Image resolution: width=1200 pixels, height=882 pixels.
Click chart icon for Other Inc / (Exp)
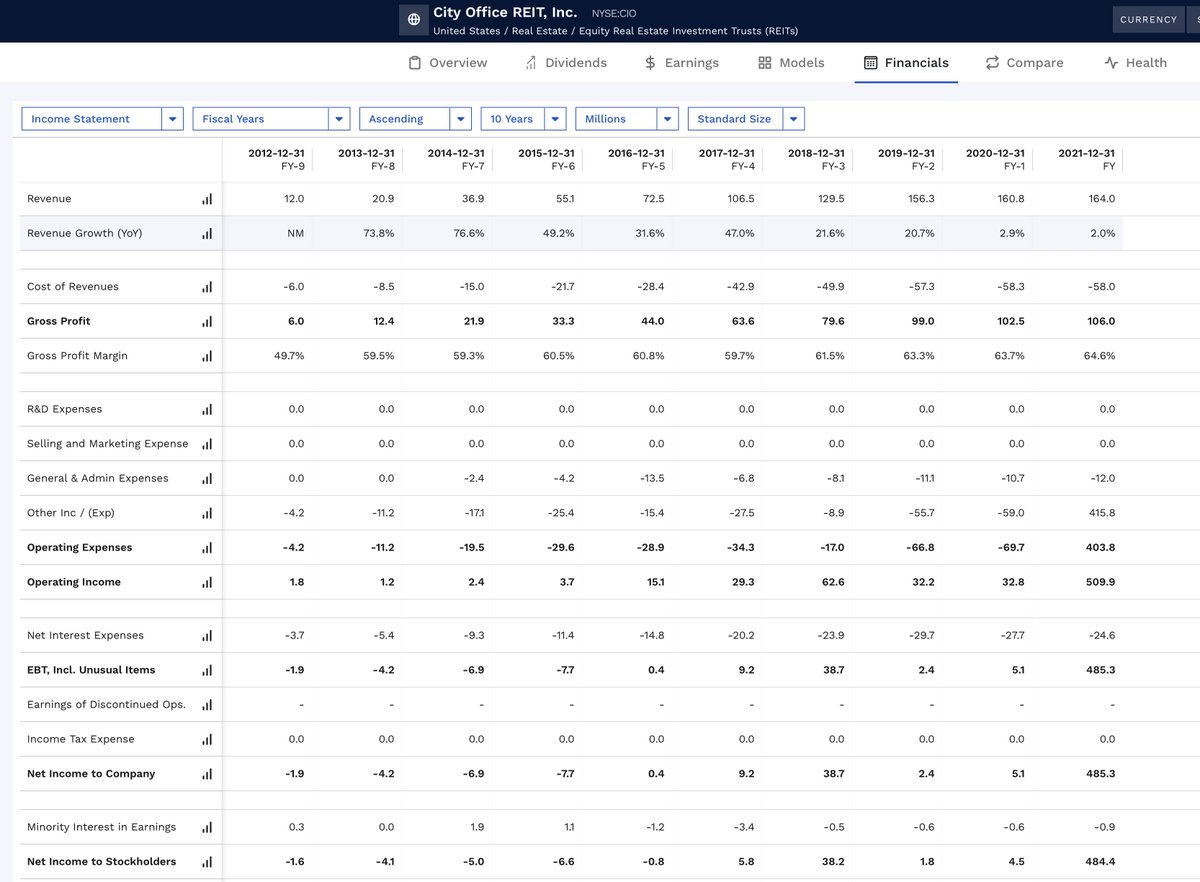coord(207,513)
